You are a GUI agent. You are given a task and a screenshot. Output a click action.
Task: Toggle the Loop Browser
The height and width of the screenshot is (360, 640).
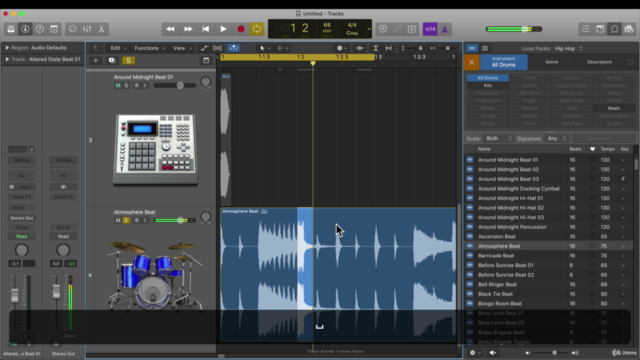614,29
